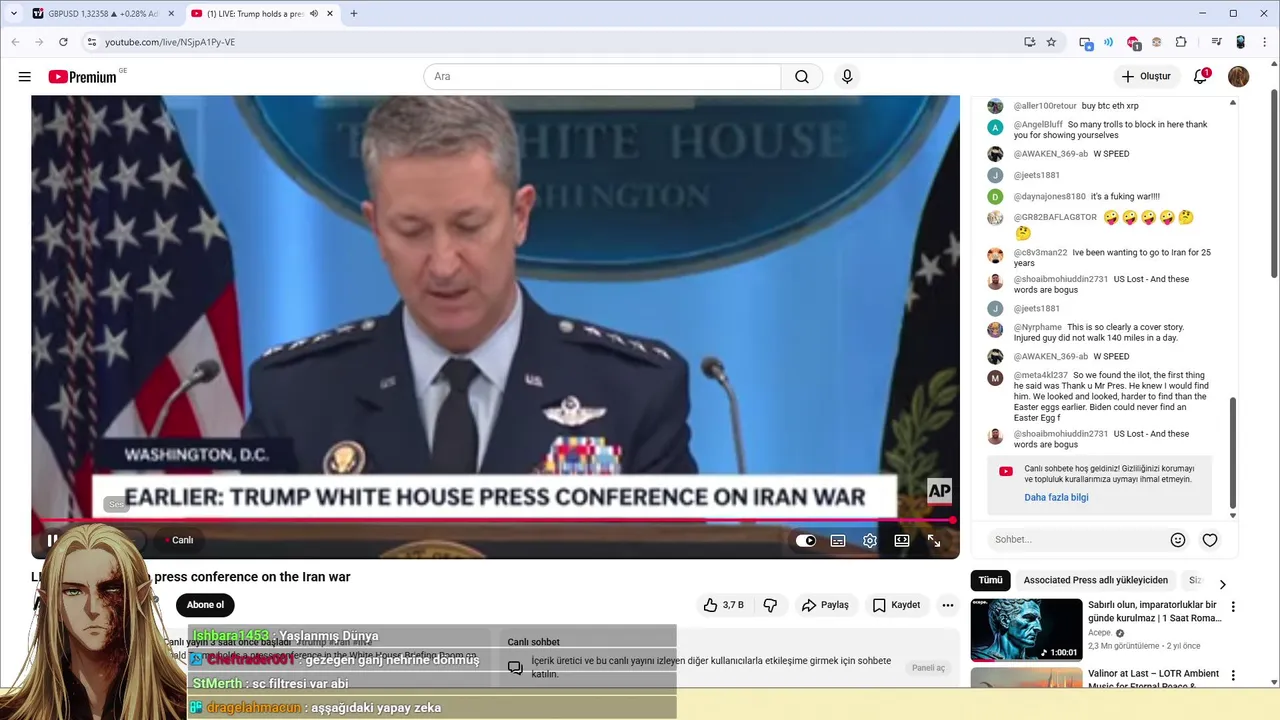Open options for Valinor at Last video

[1233, 676]
